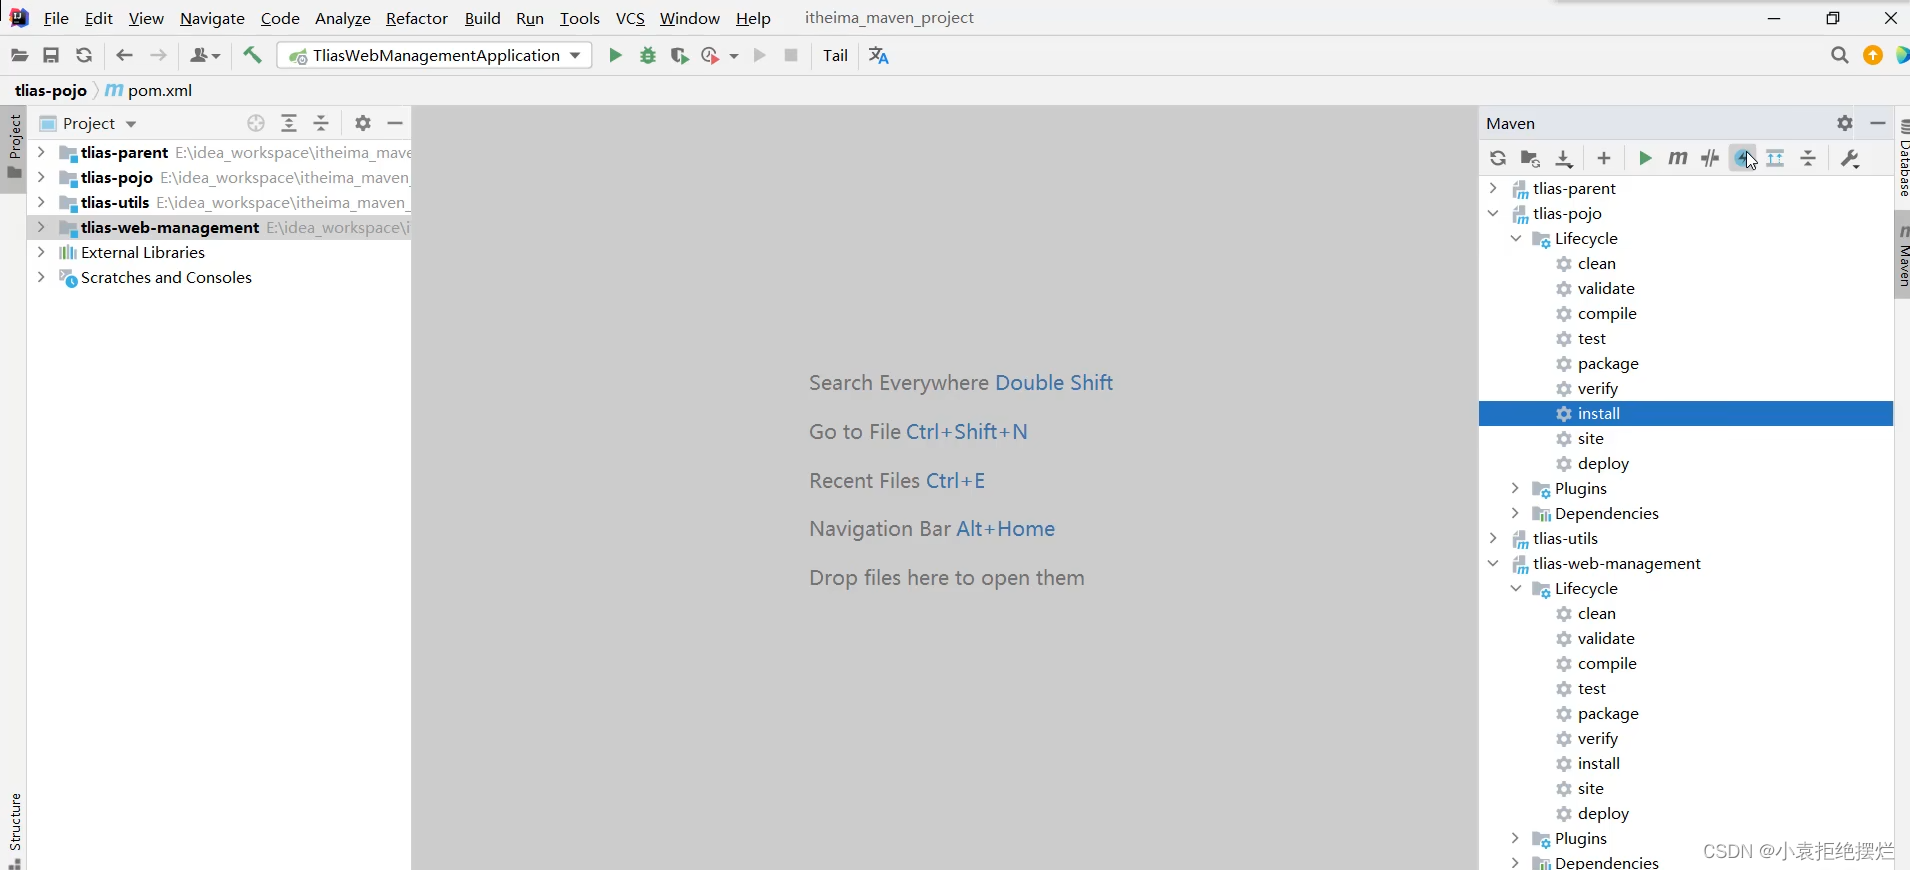Image resolution: width=1910 pixels, height=870 pixels.
Task: Generate sources and update folders in Maven
Action: tap(1530, 158)
